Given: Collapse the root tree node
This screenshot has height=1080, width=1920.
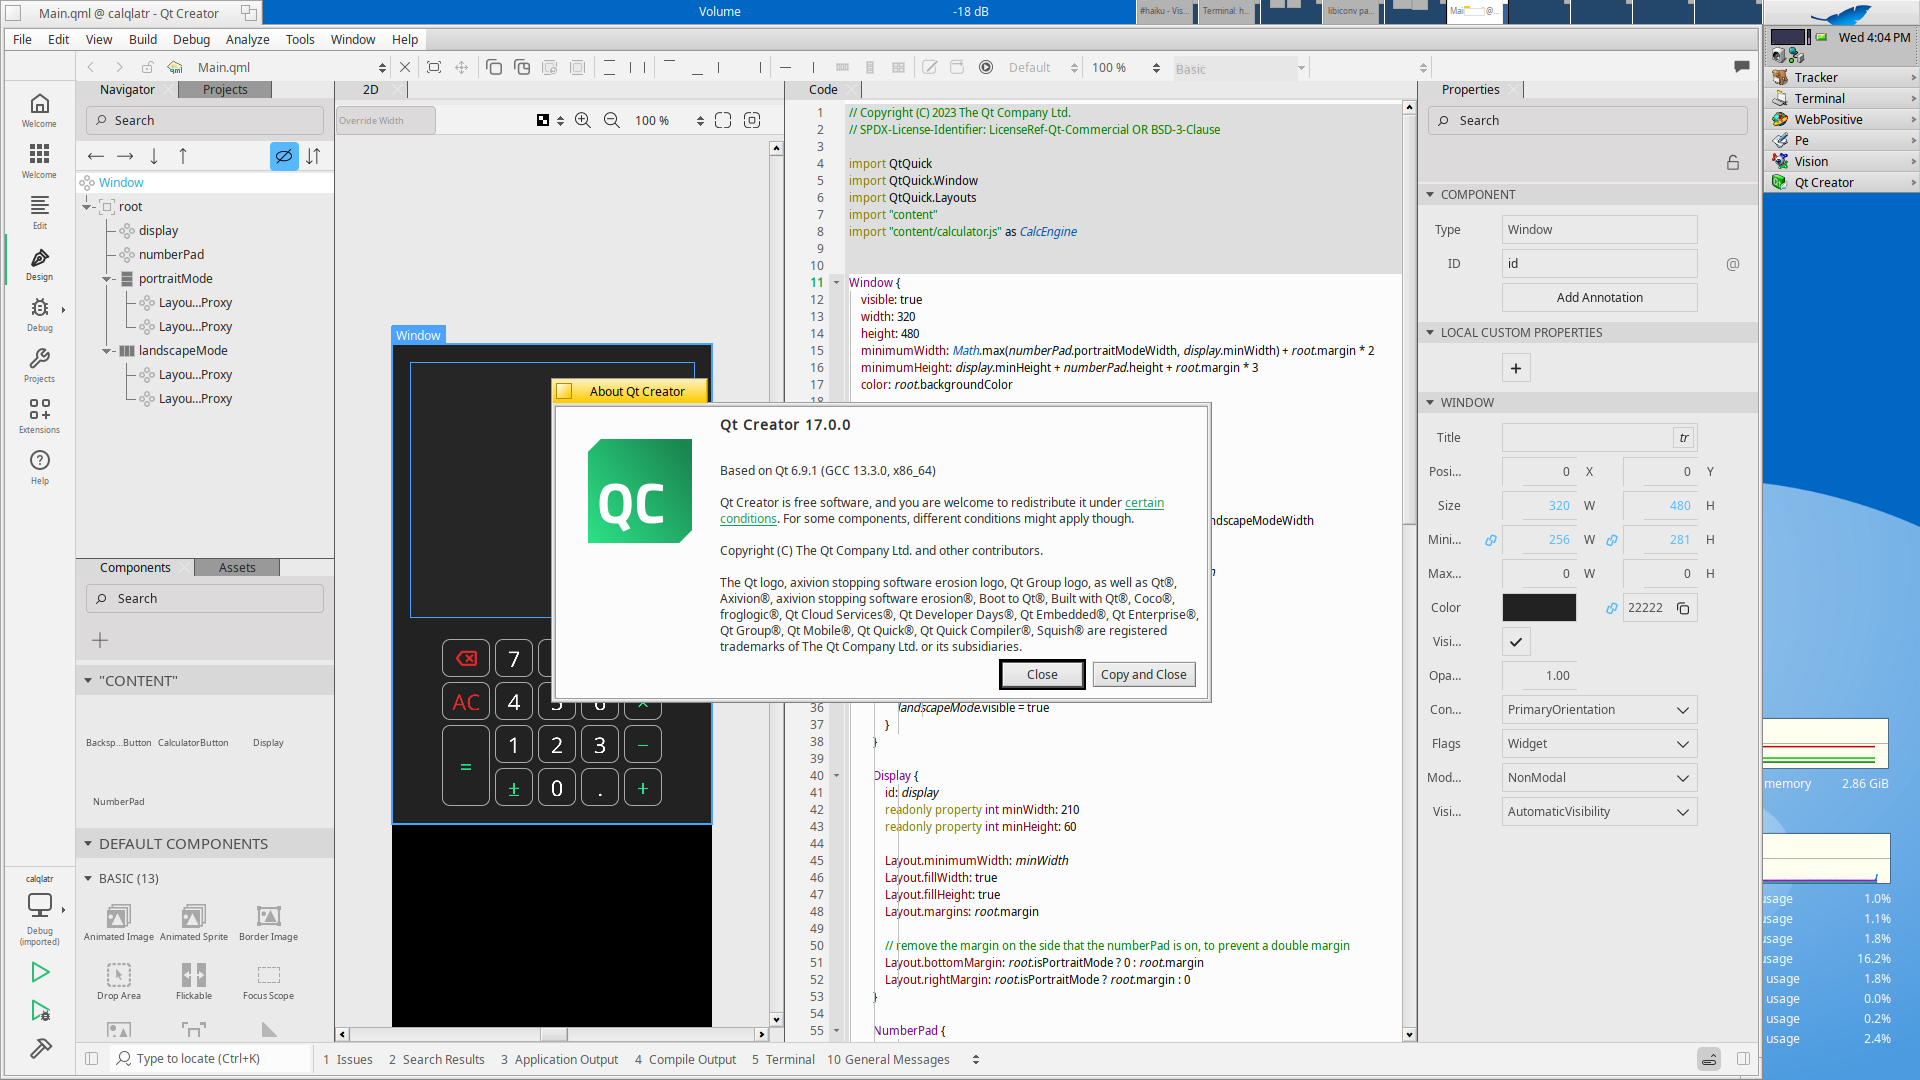Looking at the screenshot, I should pos(88,207).
